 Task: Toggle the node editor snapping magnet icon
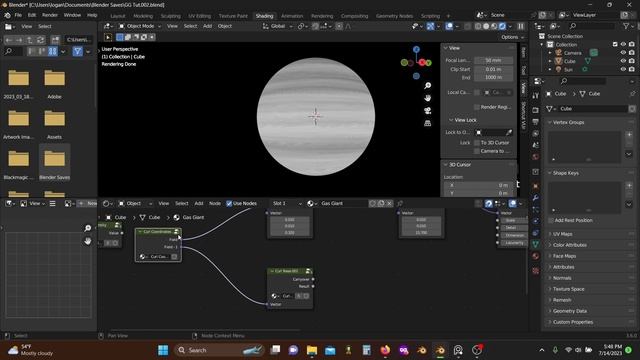pyautogui.click(x=489, y=203)
